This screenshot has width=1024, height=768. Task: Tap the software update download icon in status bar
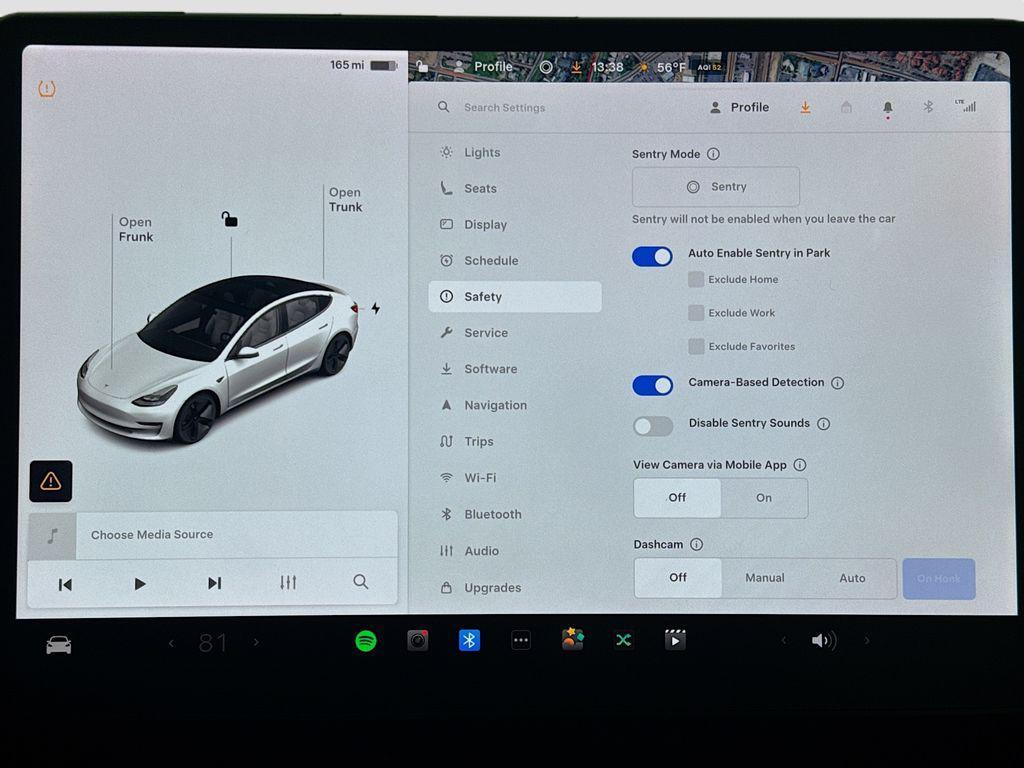(806, 106)
